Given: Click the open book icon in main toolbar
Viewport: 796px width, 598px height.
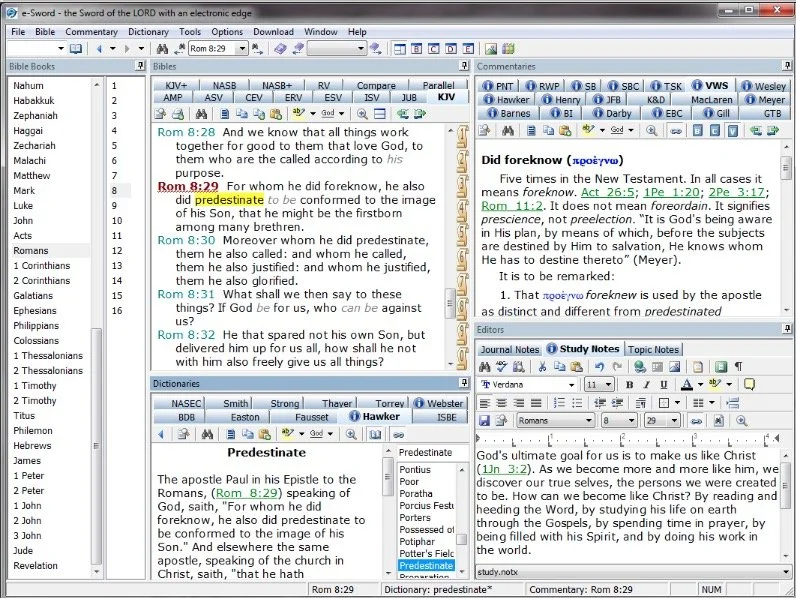Looking at the screenshot, I should (76, 49).
